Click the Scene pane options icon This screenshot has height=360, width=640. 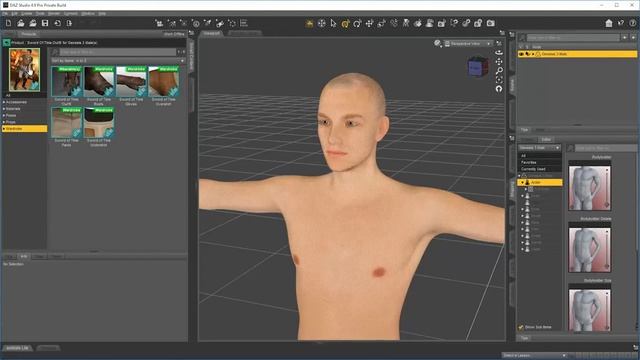pyautogui.click(x=512, y=34)
